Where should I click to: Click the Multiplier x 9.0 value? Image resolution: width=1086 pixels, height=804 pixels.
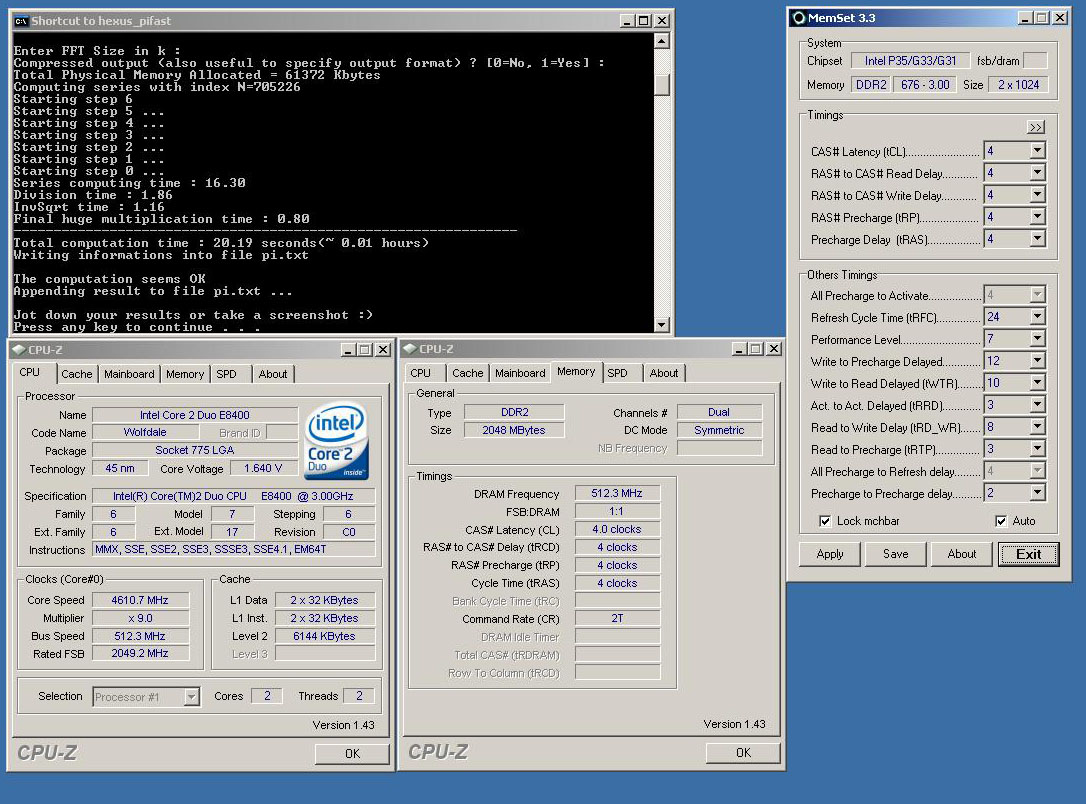click(x=140, y=618)
